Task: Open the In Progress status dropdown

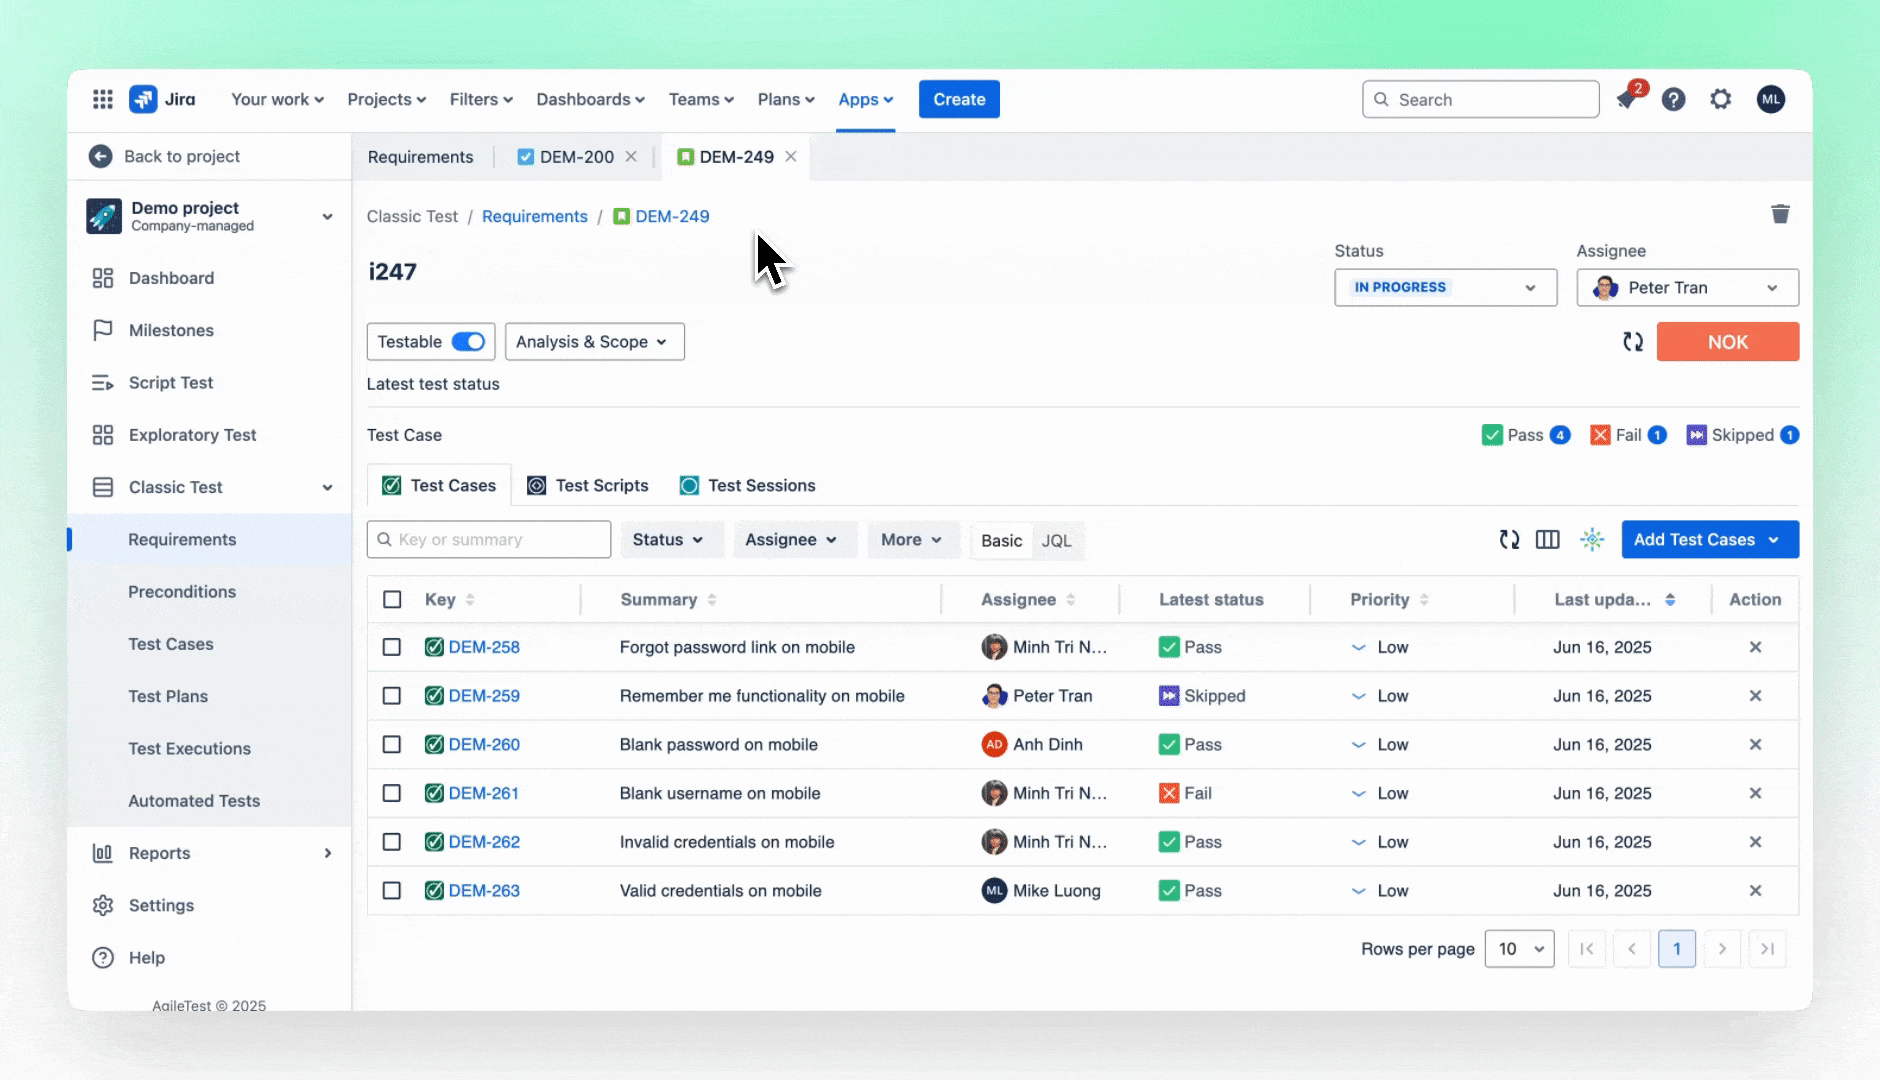Action: pyautogui.click(x=1444, y=287)
